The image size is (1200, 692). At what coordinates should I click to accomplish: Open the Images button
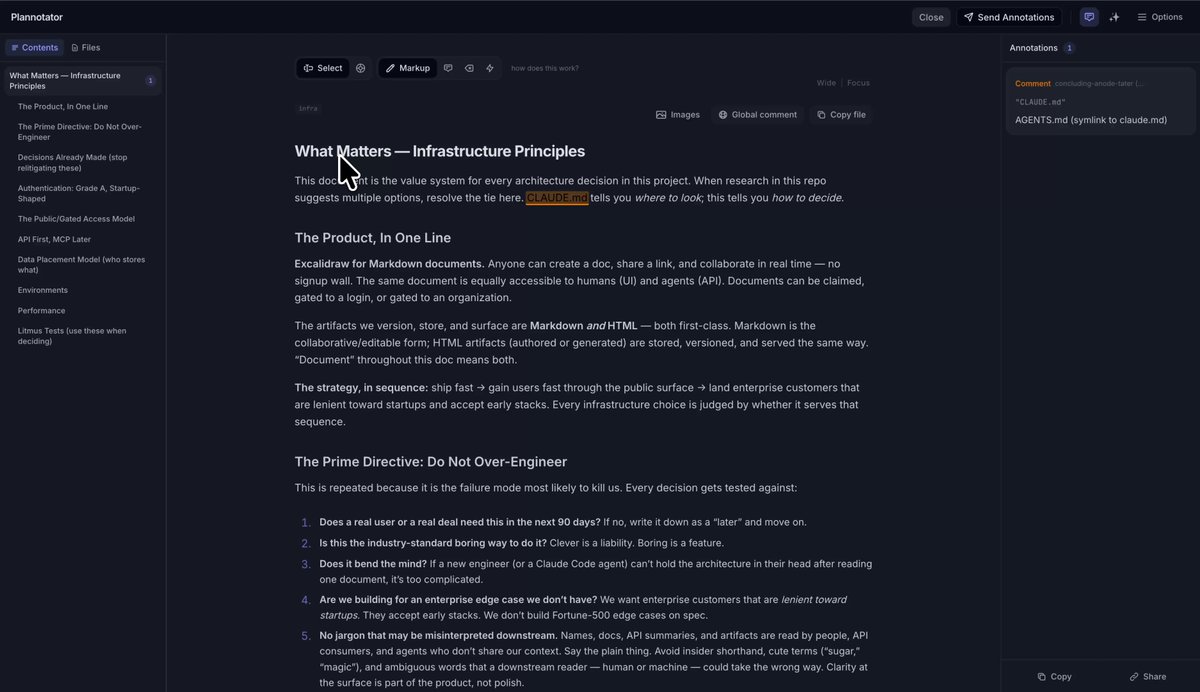[678, 115]
